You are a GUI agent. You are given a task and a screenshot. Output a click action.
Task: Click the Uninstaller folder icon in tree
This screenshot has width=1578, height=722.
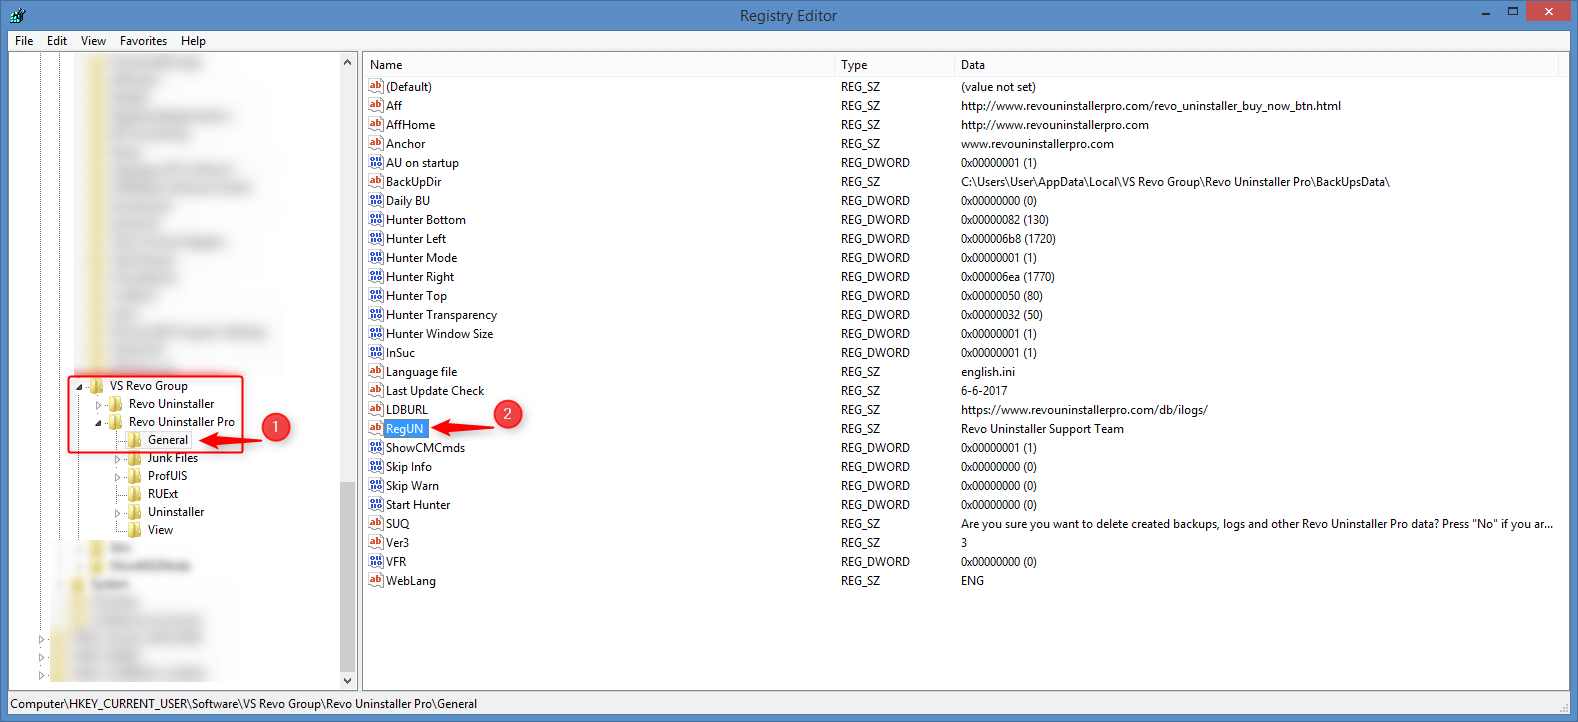[135, 512]
